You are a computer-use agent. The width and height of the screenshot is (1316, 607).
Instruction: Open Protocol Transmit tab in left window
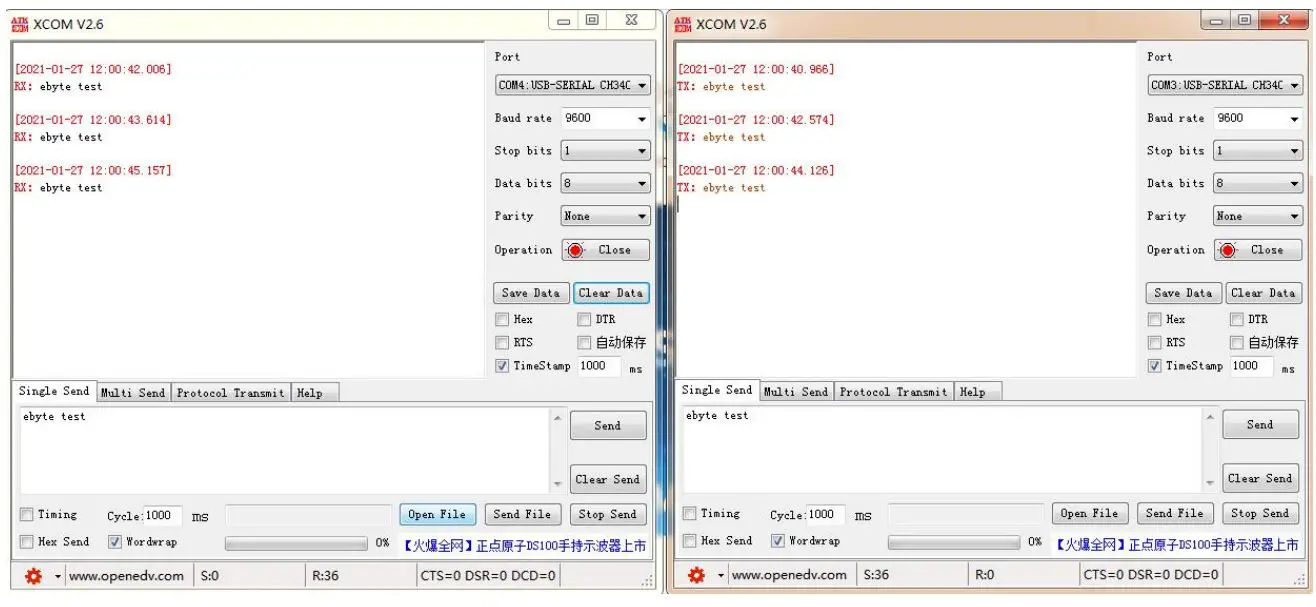pyautogui.click(x=231, y=393)
